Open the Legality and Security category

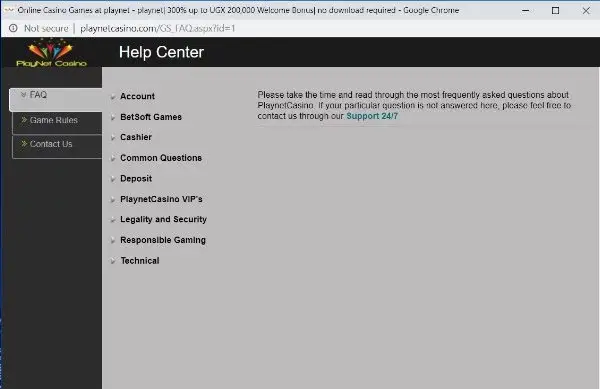(163, 220)
